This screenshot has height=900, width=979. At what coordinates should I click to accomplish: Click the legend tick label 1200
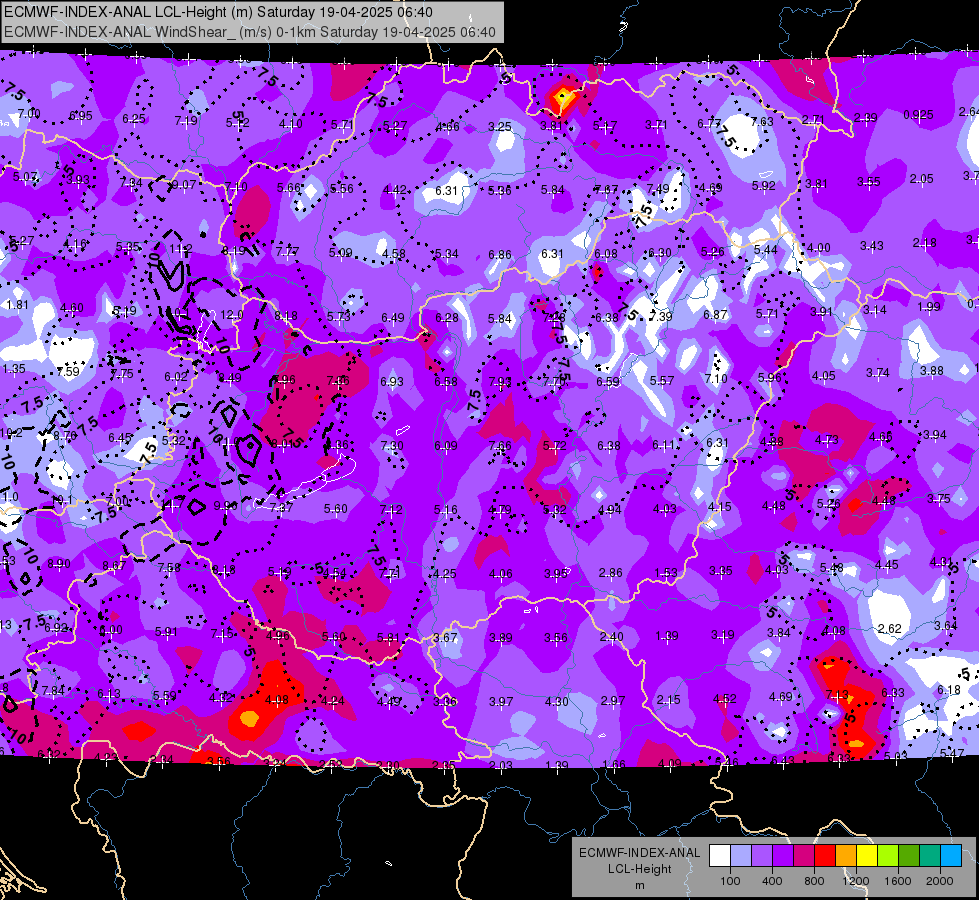pyautogui.click(x=856, y=881)
